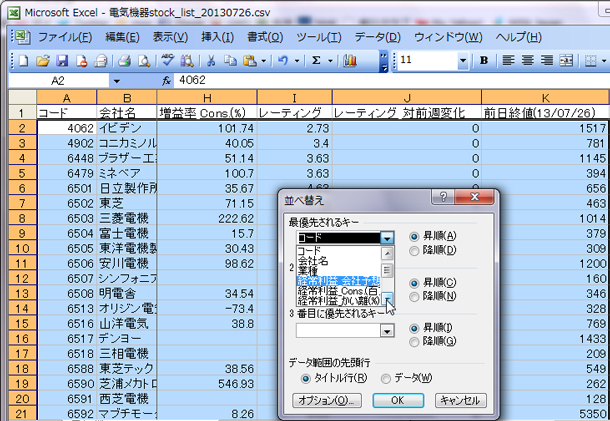The height and width of the screenshot is (421, 610).
Task: Open 編集(E) menu
Action: [x=122, y=37]
